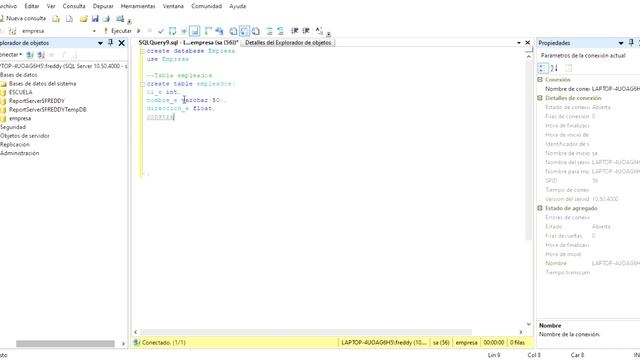The height and width of the screenshot is (360, 640).
Task: Decrease indent of selected lines
Action: [x=295, y=31]
